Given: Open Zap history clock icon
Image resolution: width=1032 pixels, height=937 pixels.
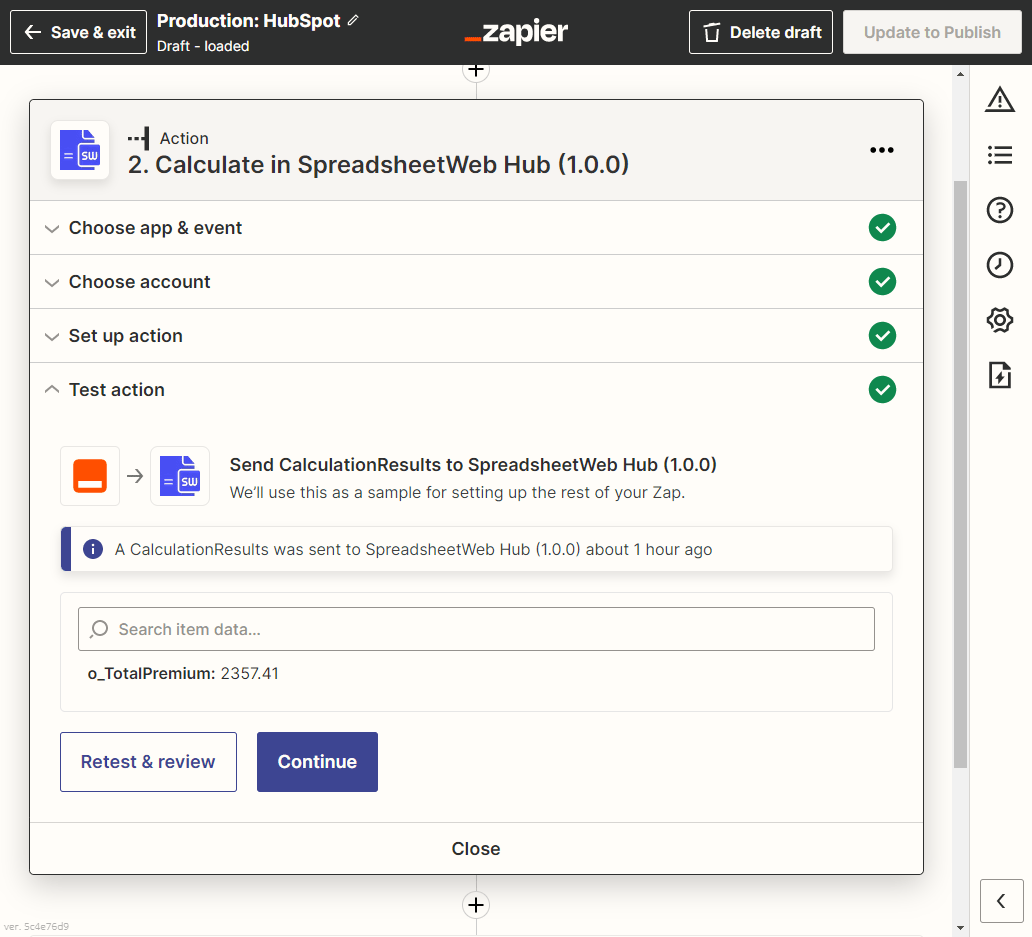Looking at the screenshot, I should coord(999,265).
